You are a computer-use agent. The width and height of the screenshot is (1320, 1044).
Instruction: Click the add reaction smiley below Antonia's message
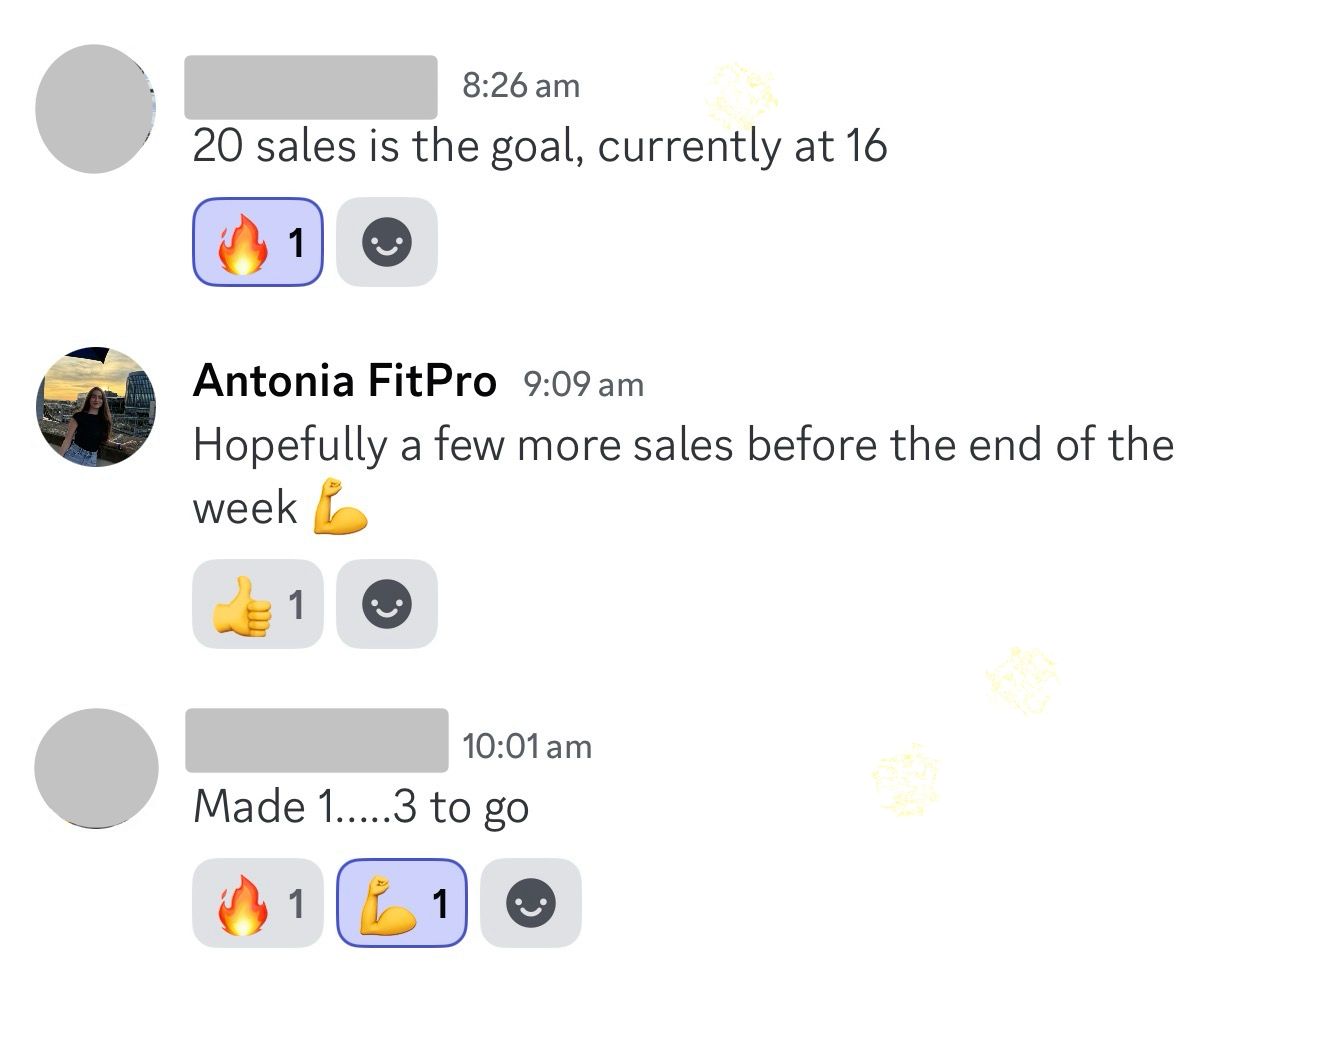click(x=387, y=604)
